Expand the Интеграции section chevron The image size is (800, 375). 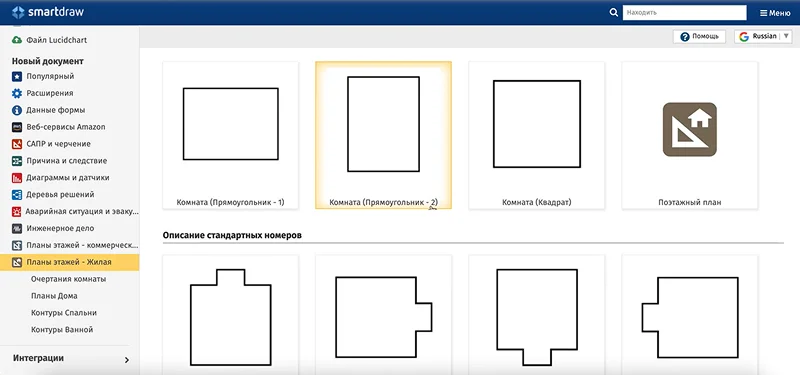[x=127, y=360]
